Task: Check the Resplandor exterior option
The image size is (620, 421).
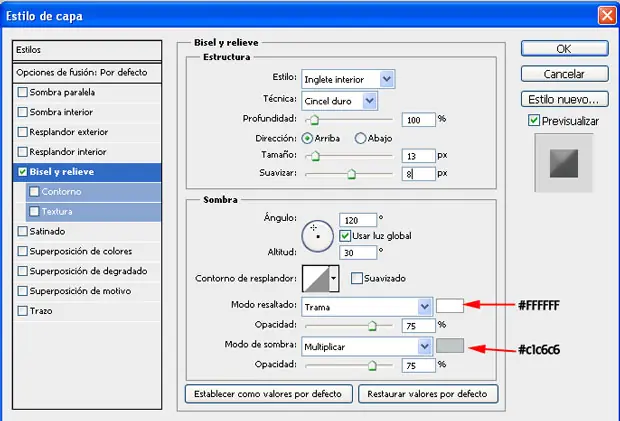Action: point(23,132)
